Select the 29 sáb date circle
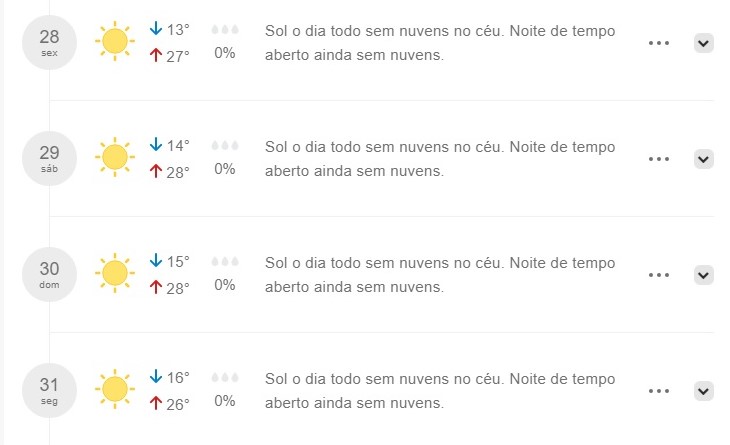The image size is (730, 445). point(49,158)
